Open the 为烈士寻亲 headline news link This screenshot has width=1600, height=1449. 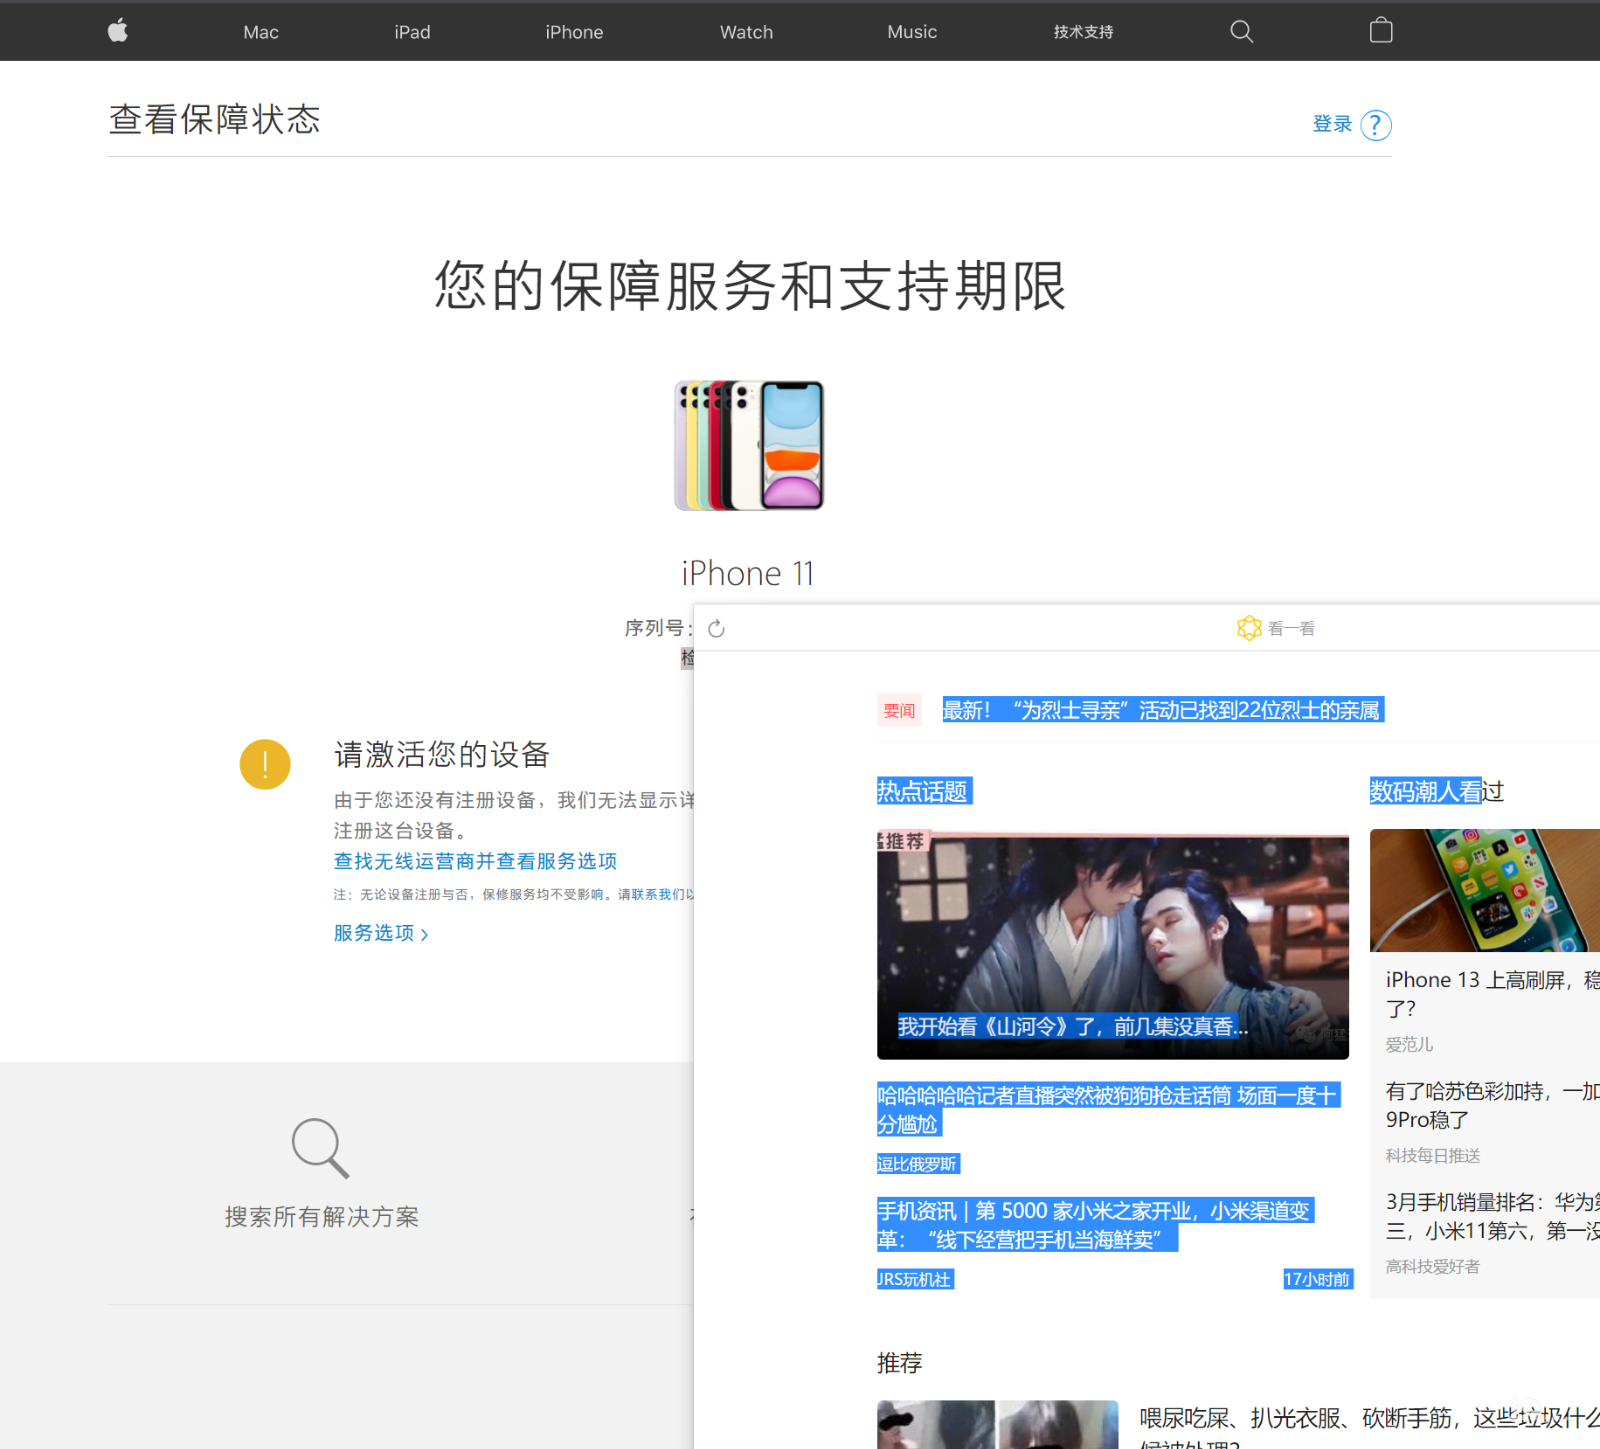point(1163,710)
